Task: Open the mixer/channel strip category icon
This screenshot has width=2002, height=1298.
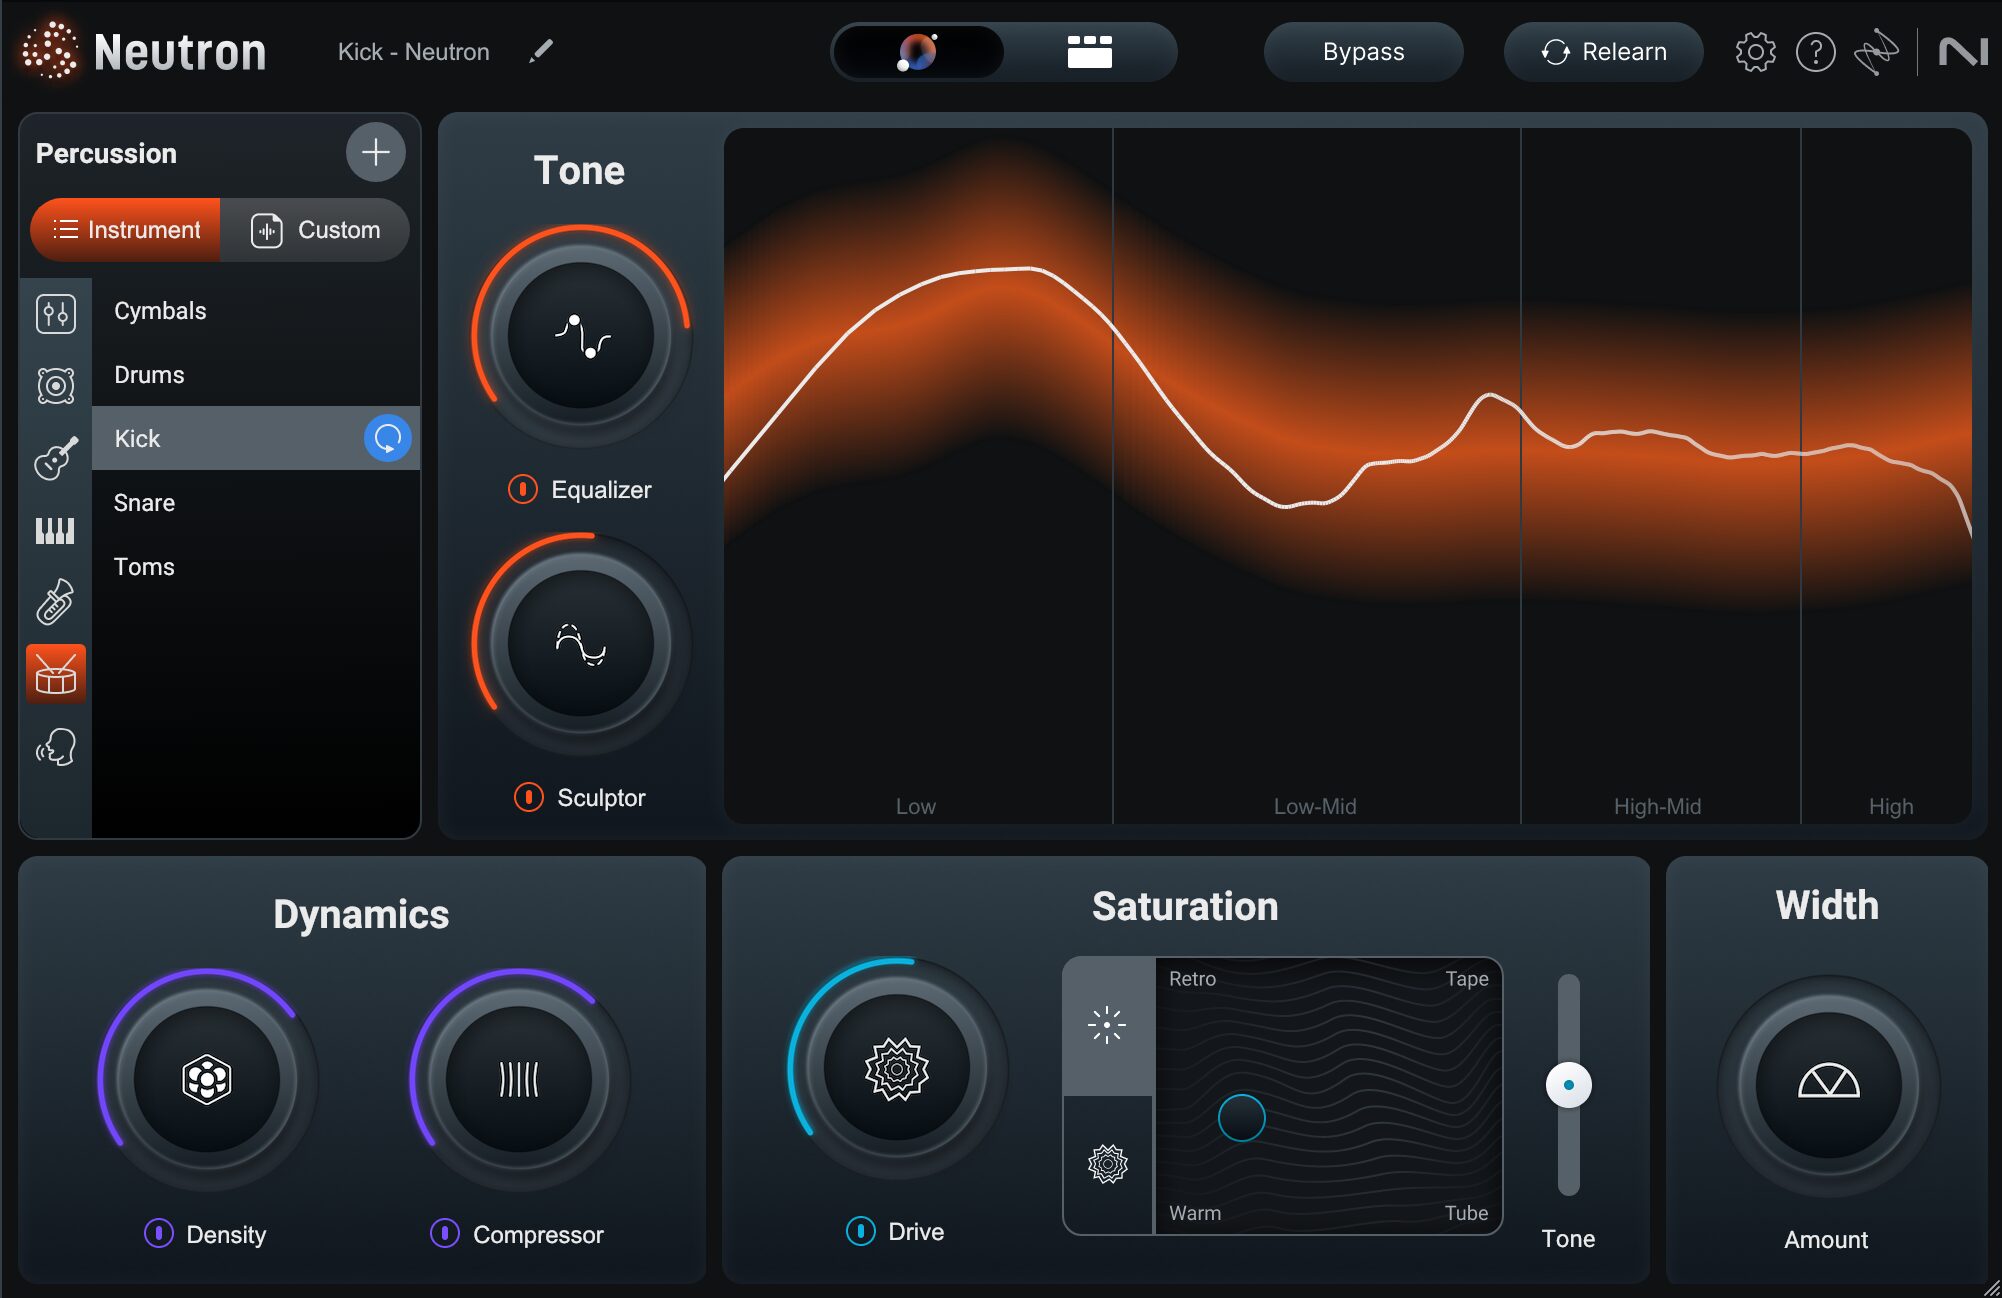Action: pyautogui.click(x=56, y=314)
